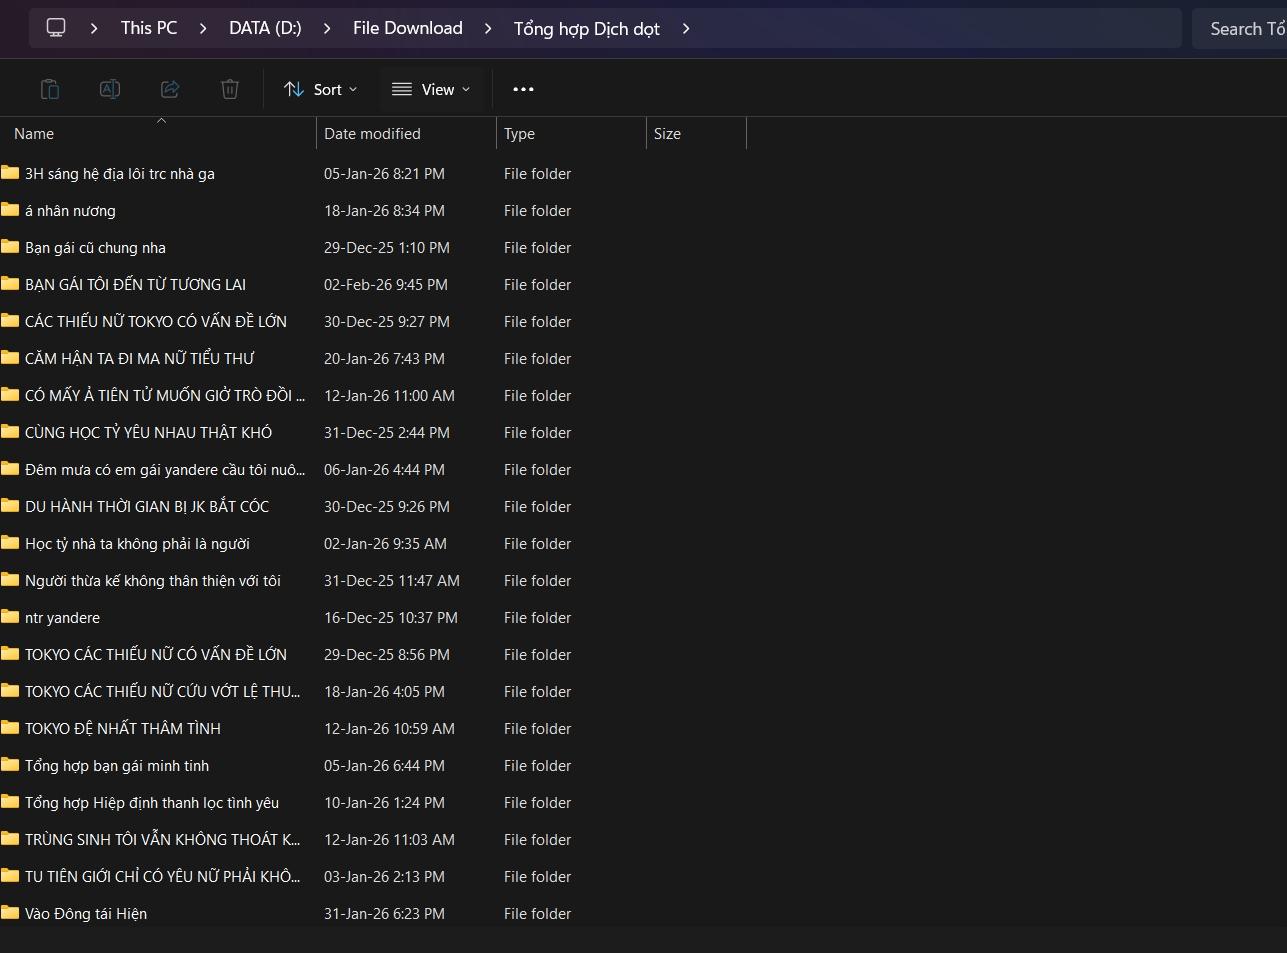Select the 'Bạn gái cũ chung nha' folder
Image resolution: width=1287 pixels, height=953 pixels.
click(x=95, y=248)
